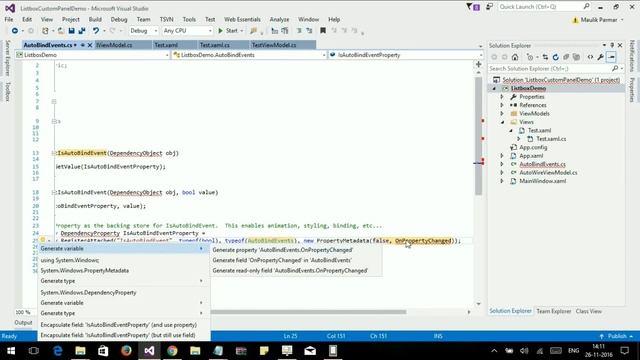Click the Sync with Active Document icon

coord(545,57)
